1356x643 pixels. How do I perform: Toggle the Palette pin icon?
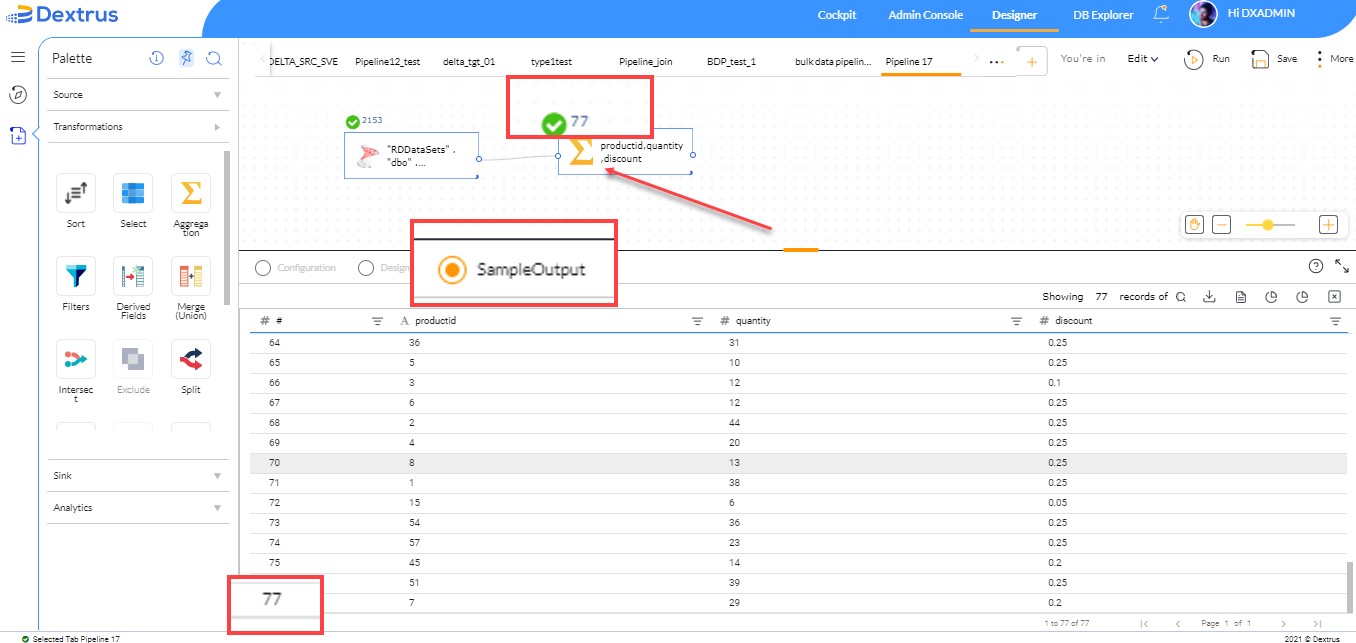click(x=186, y=58)
